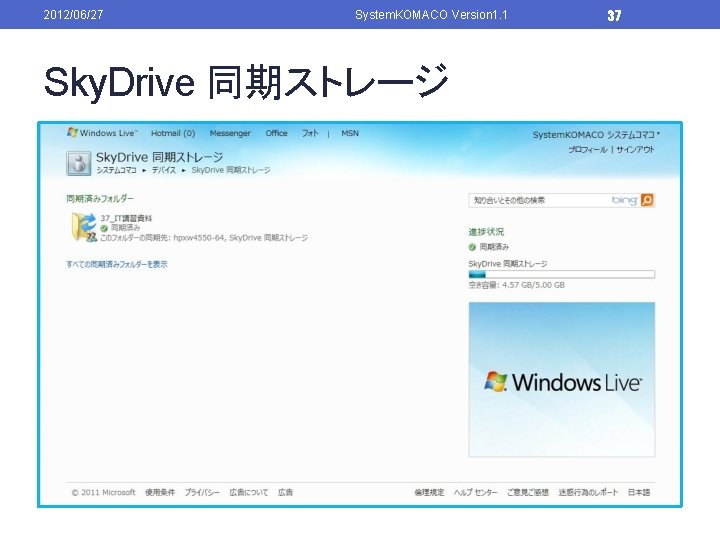
Task: Click the Windows Live banner image
Action: point(562,379)
